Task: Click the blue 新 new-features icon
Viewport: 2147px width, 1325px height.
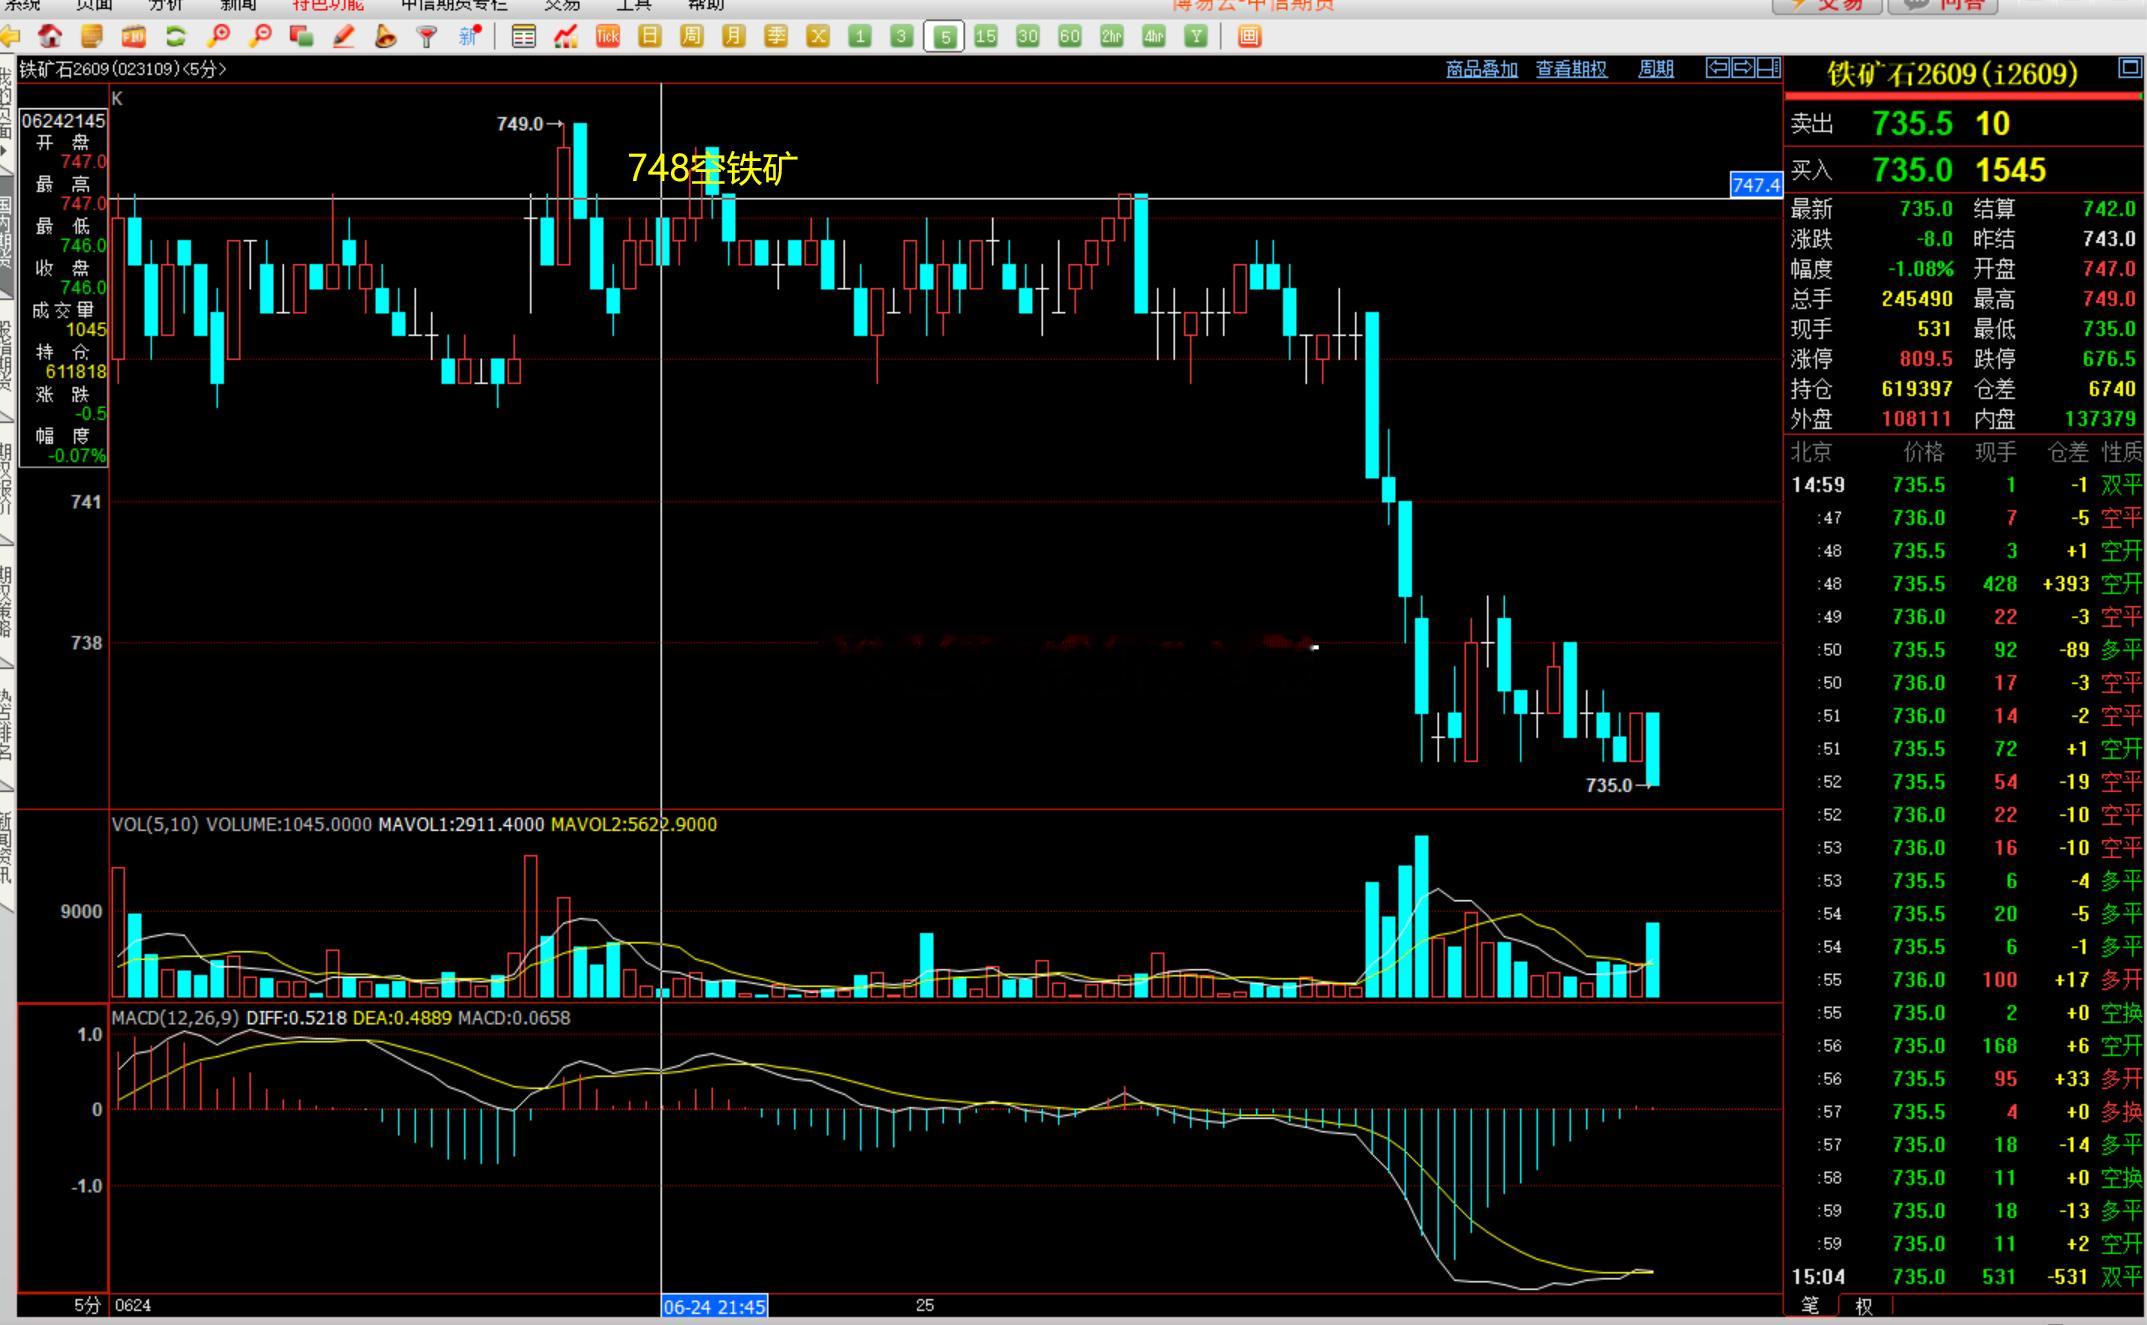Action: [x=469, y=37]
